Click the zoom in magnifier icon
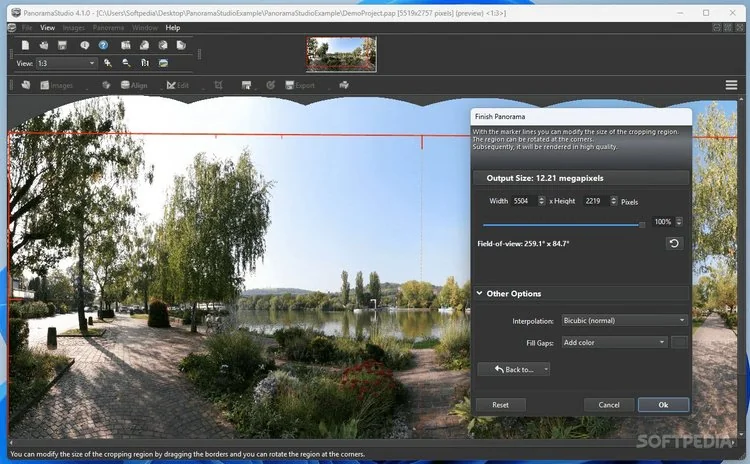Screen dimensions: 750x464 [108, 63]
